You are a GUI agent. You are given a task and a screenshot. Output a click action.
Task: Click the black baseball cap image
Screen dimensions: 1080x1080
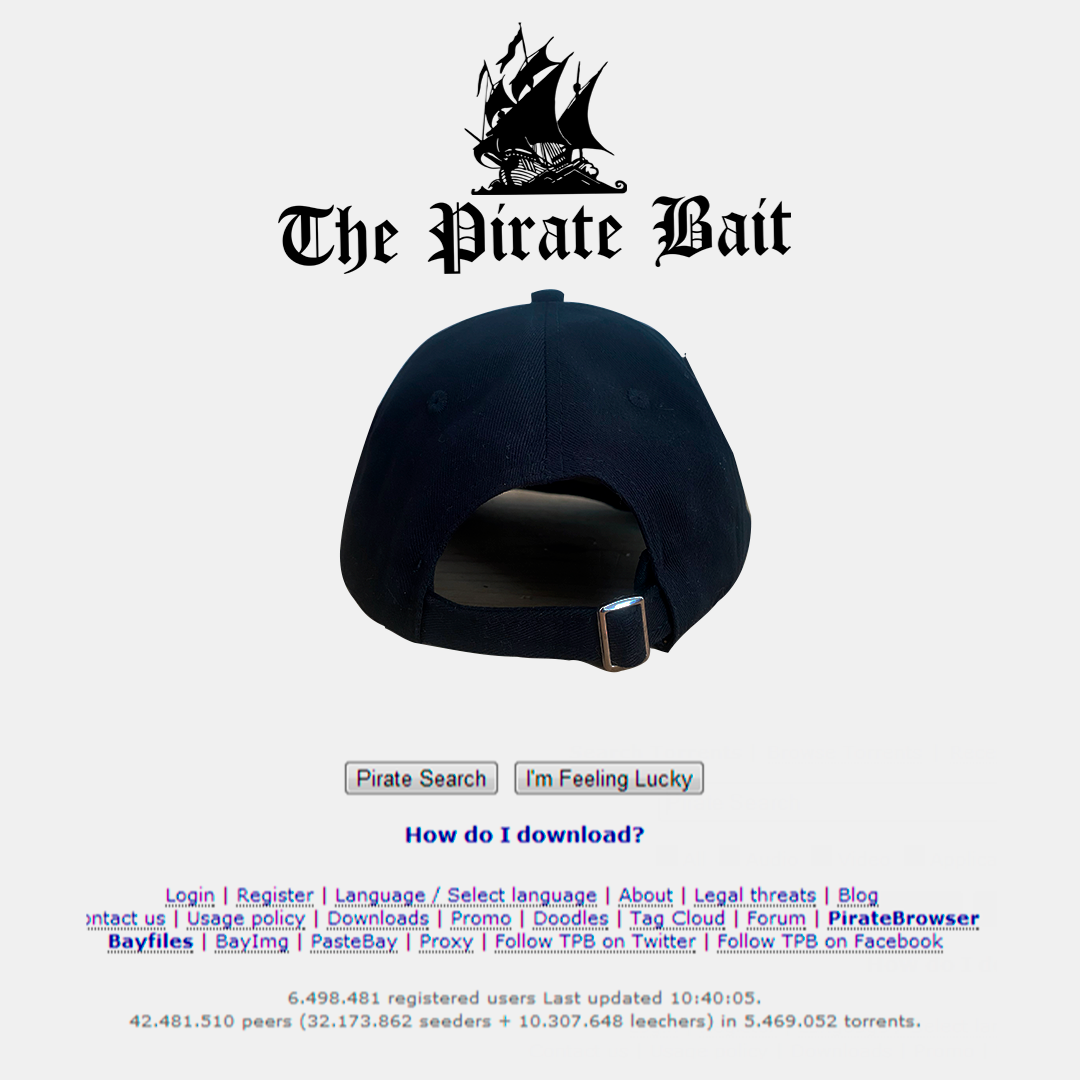click(545, 481)
